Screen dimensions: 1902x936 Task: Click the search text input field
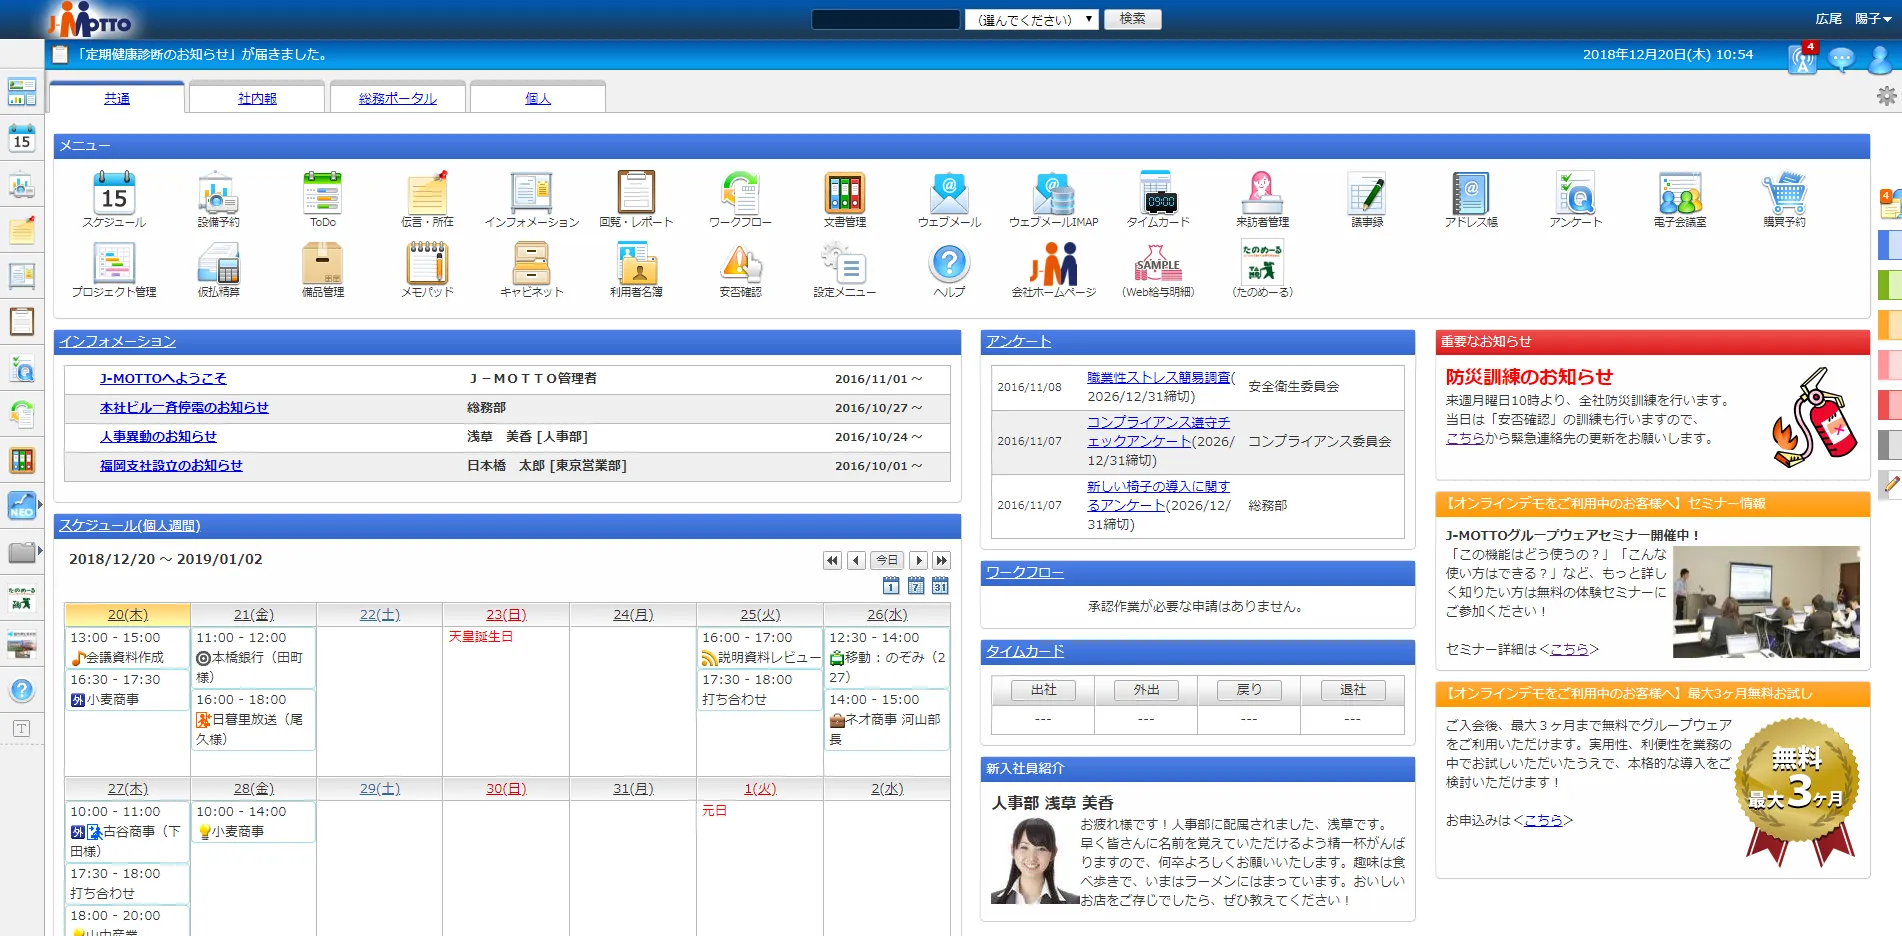(x=885, y=19)
